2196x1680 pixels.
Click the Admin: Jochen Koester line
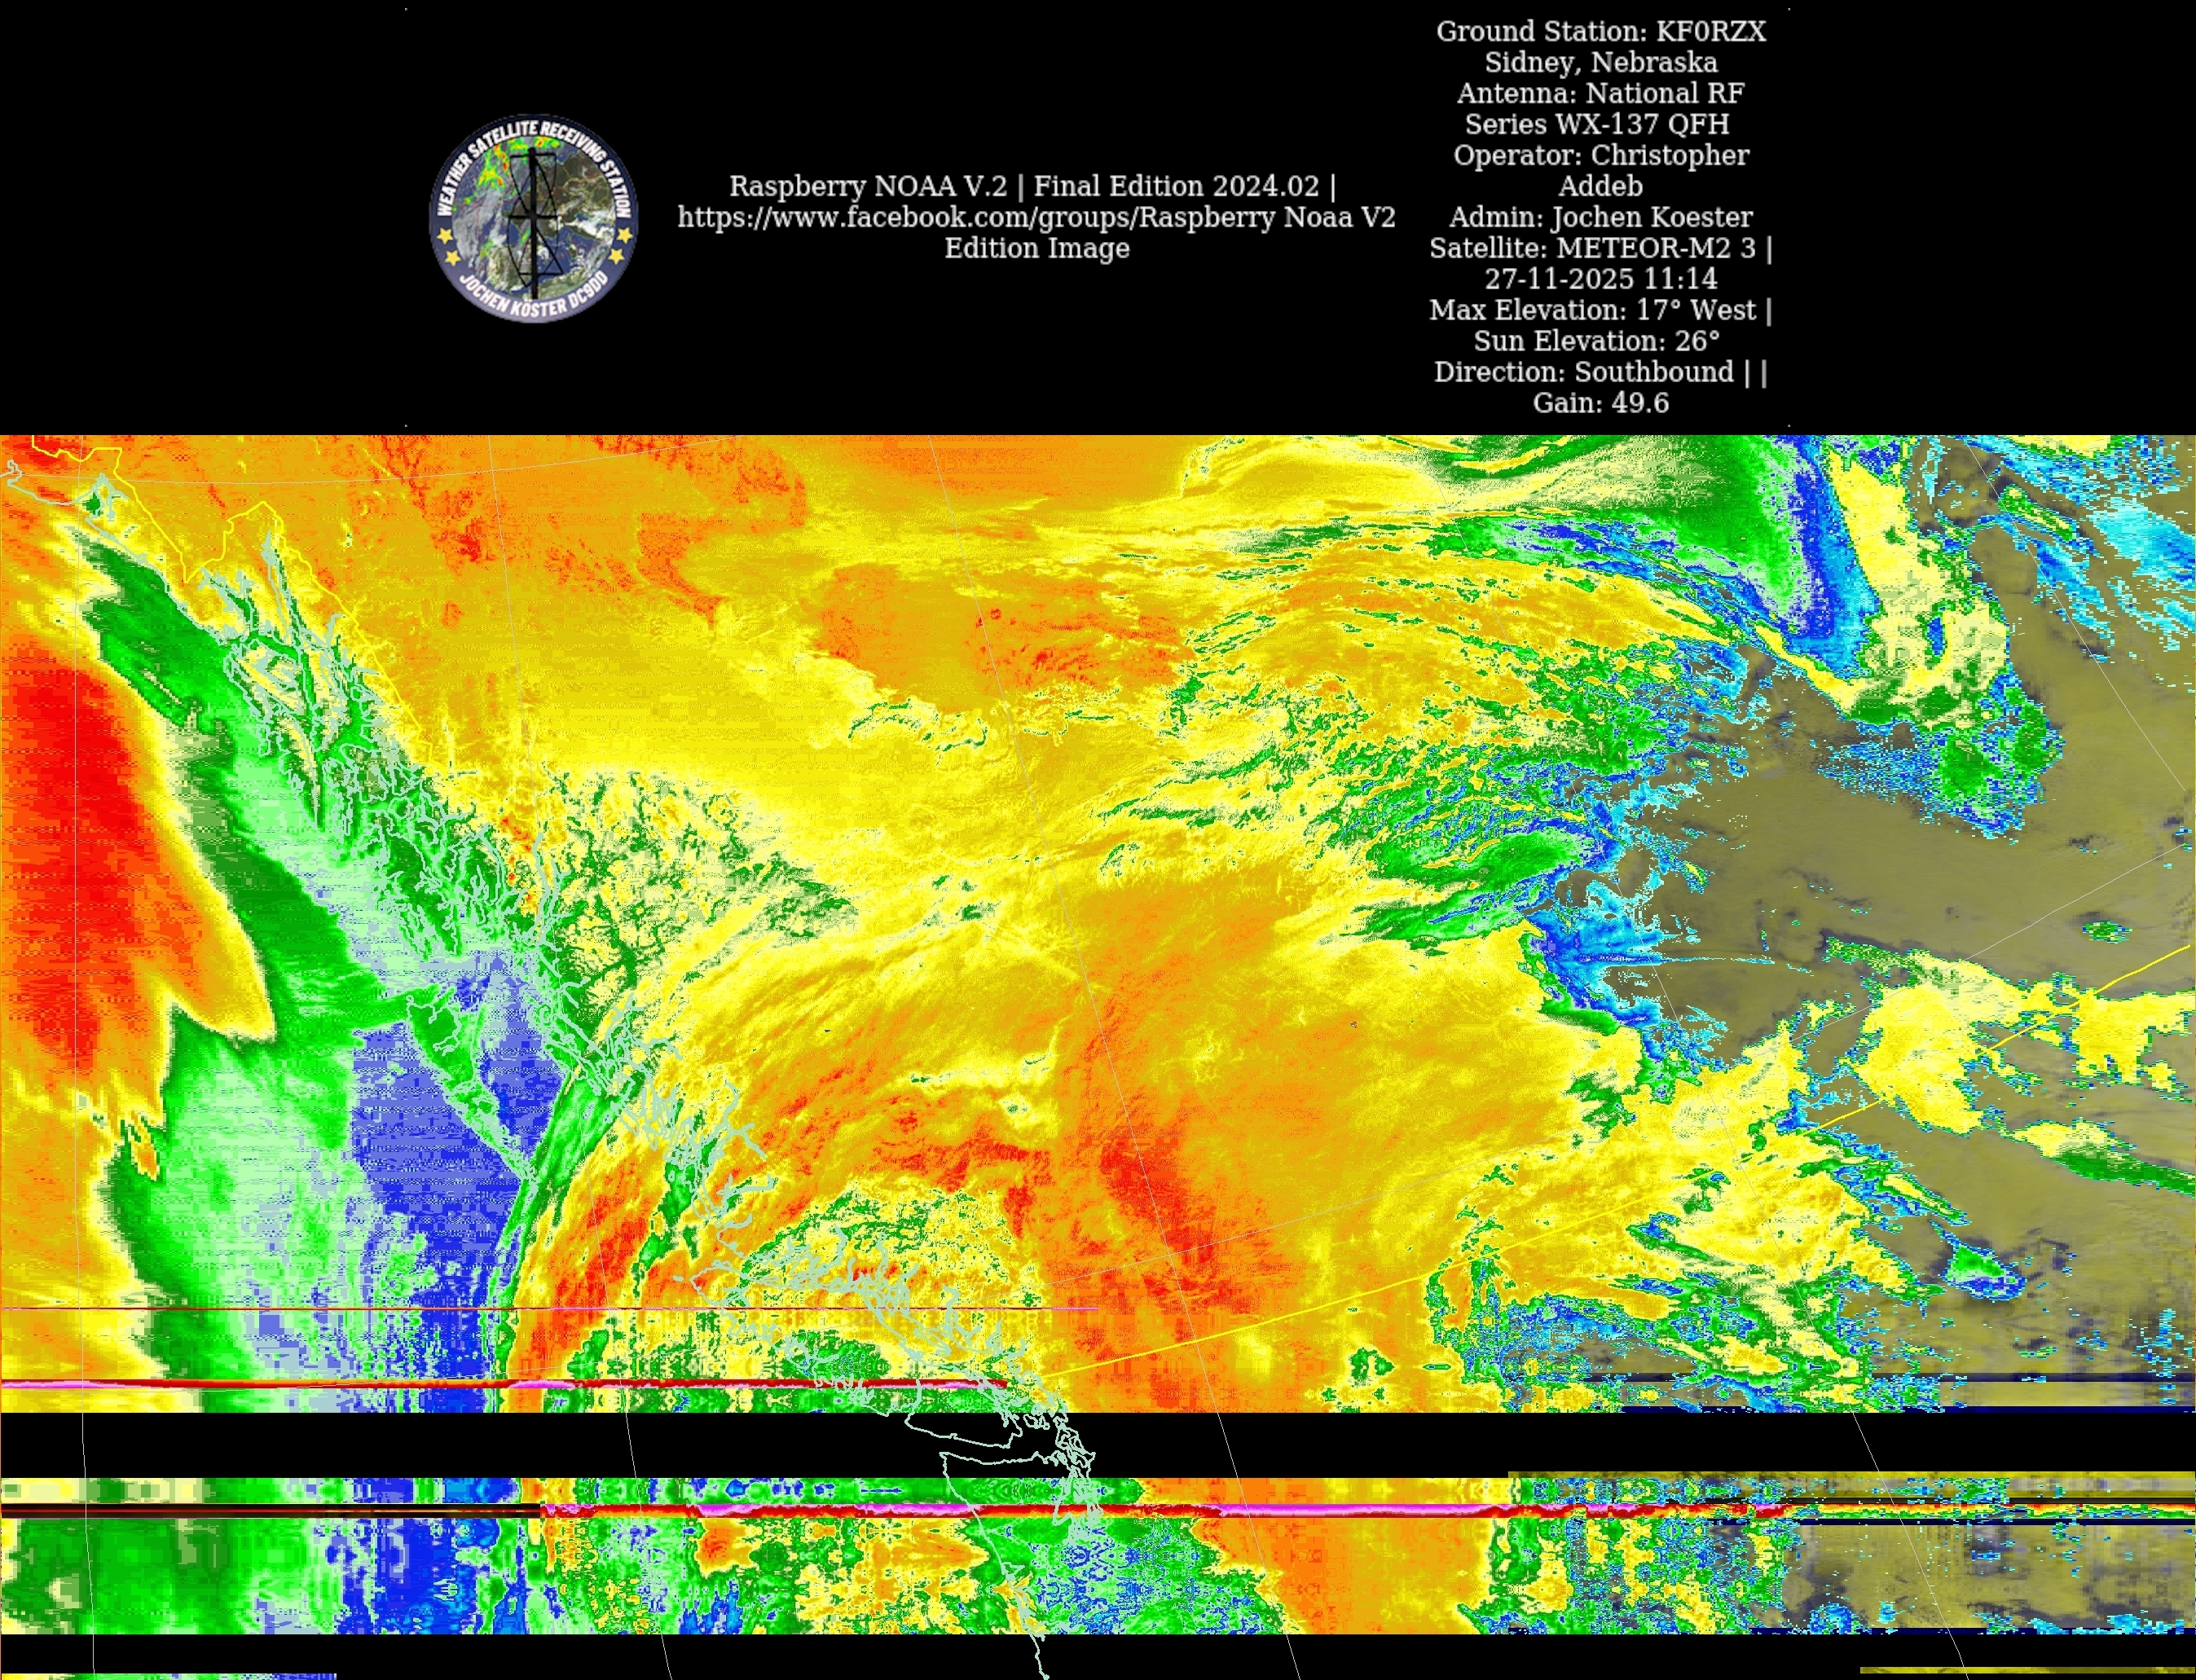click(1600, 217)
